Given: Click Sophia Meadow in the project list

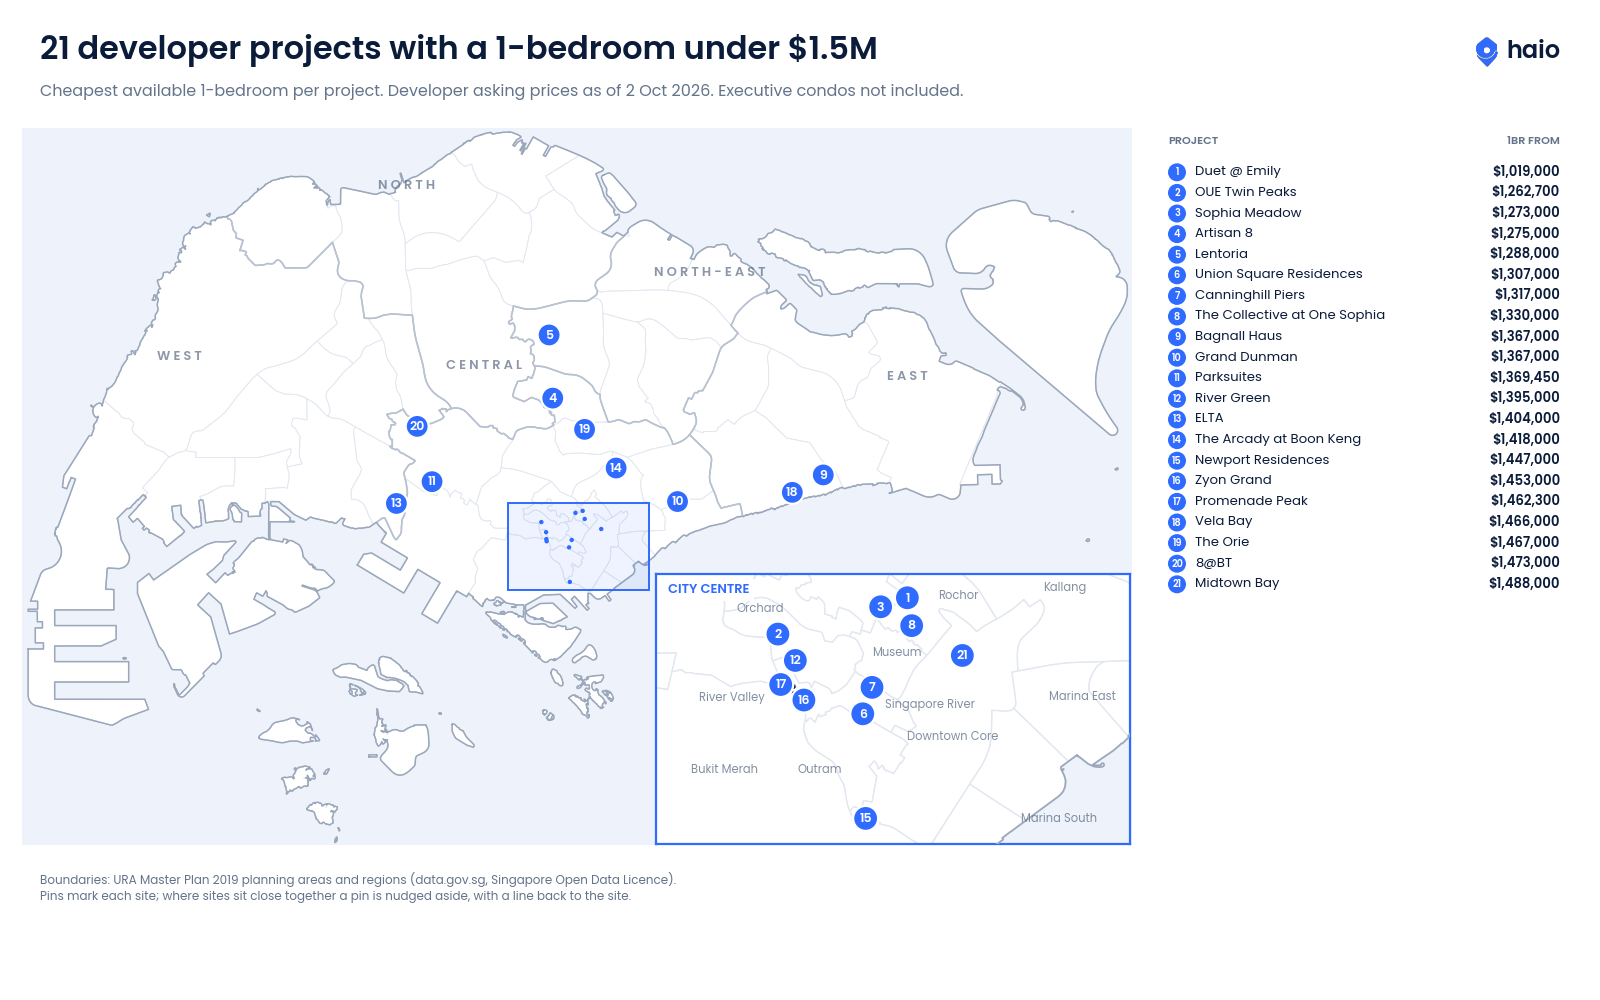Looking at the screenshot, I should point(1364,213).
